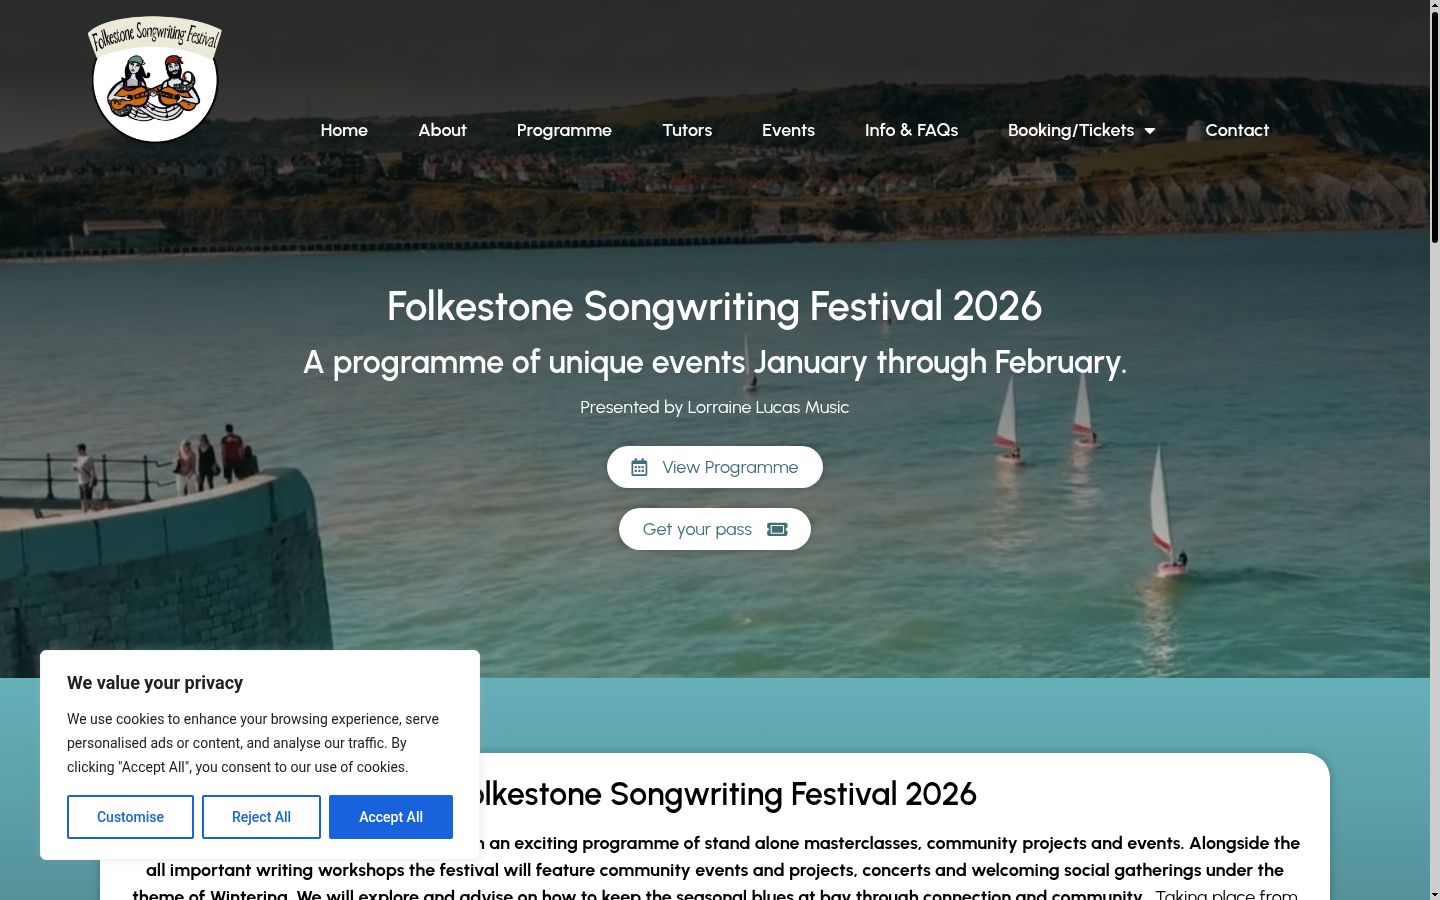Accept all cookies in the privacy banner

point(391,817)
